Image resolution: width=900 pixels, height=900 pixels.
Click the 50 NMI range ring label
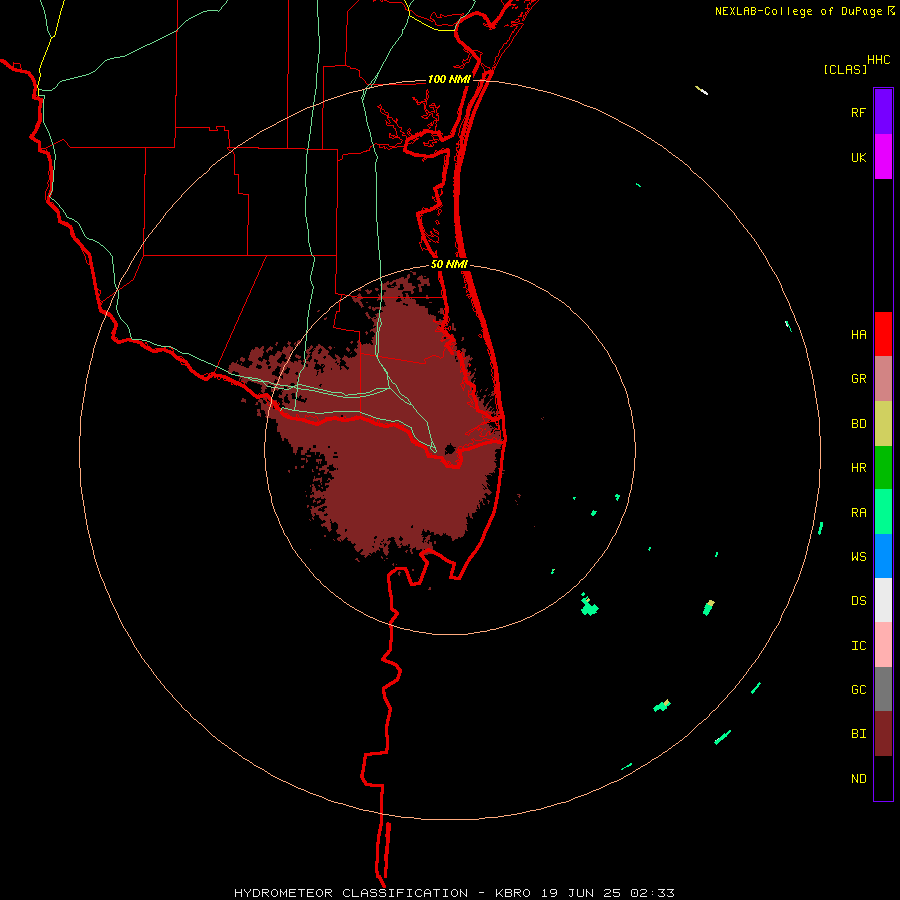[x=449, y=264]
